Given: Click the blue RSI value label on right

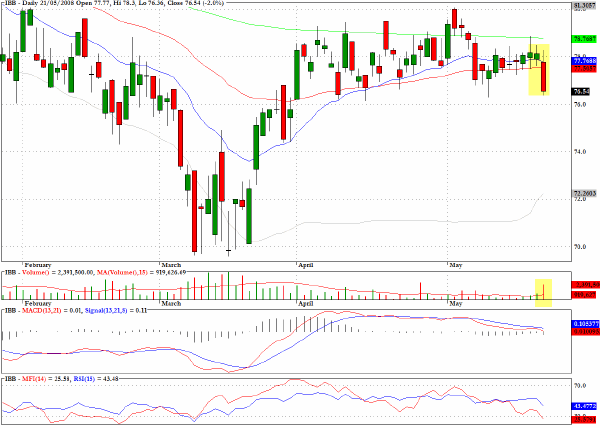Looking at the screenshot, I should (584, 406).
